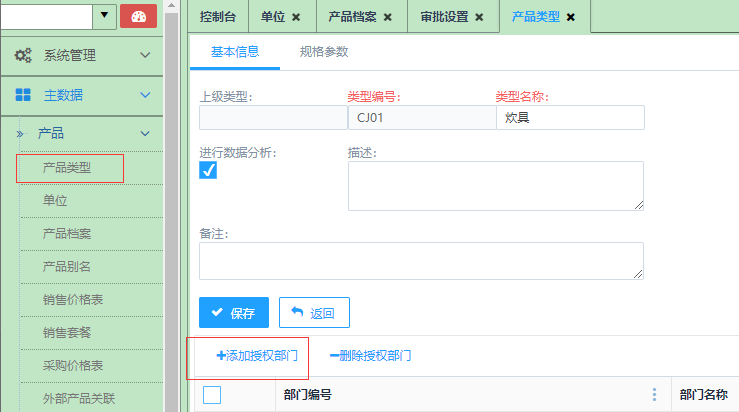The image size is (739, 412).
Task: Expand the 系统管理 menu section
Action: click(145, 56)
